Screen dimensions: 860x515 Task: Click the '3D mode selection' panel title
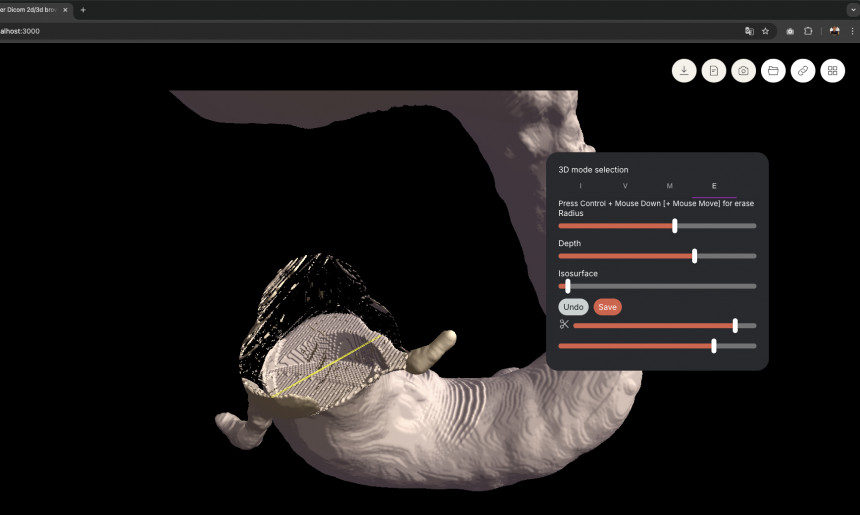pos(593,170)
